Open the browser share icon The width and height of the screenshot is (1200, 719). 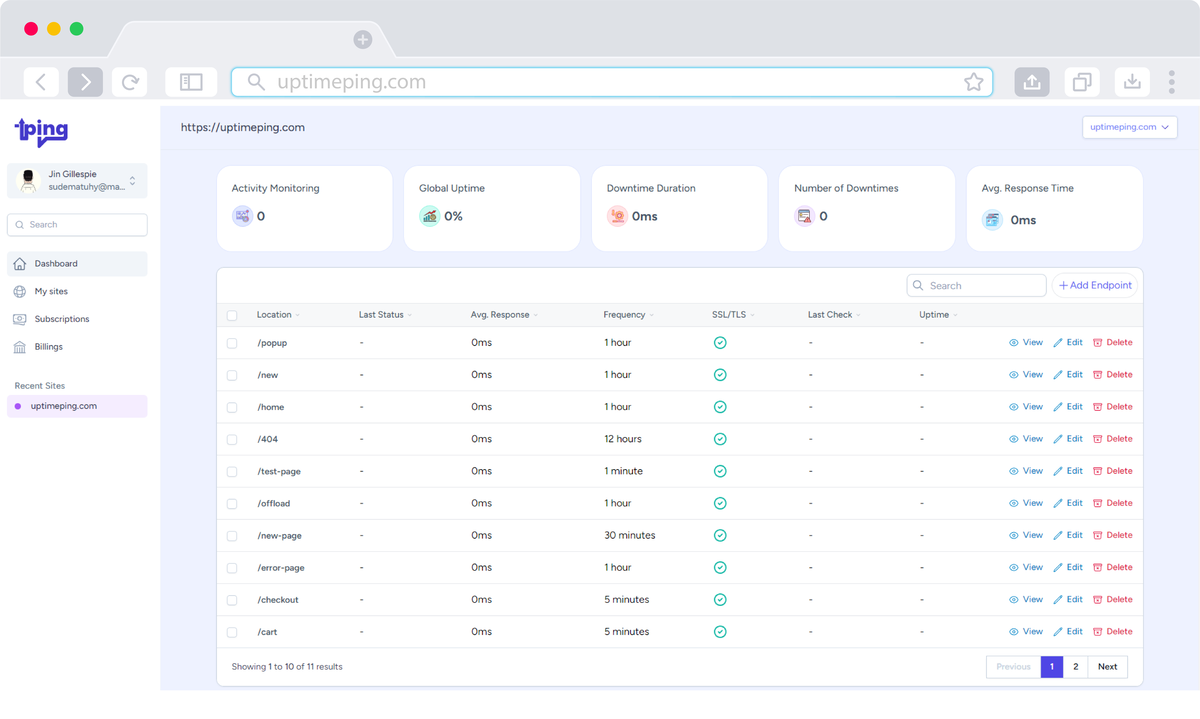tap(1032, 82)
